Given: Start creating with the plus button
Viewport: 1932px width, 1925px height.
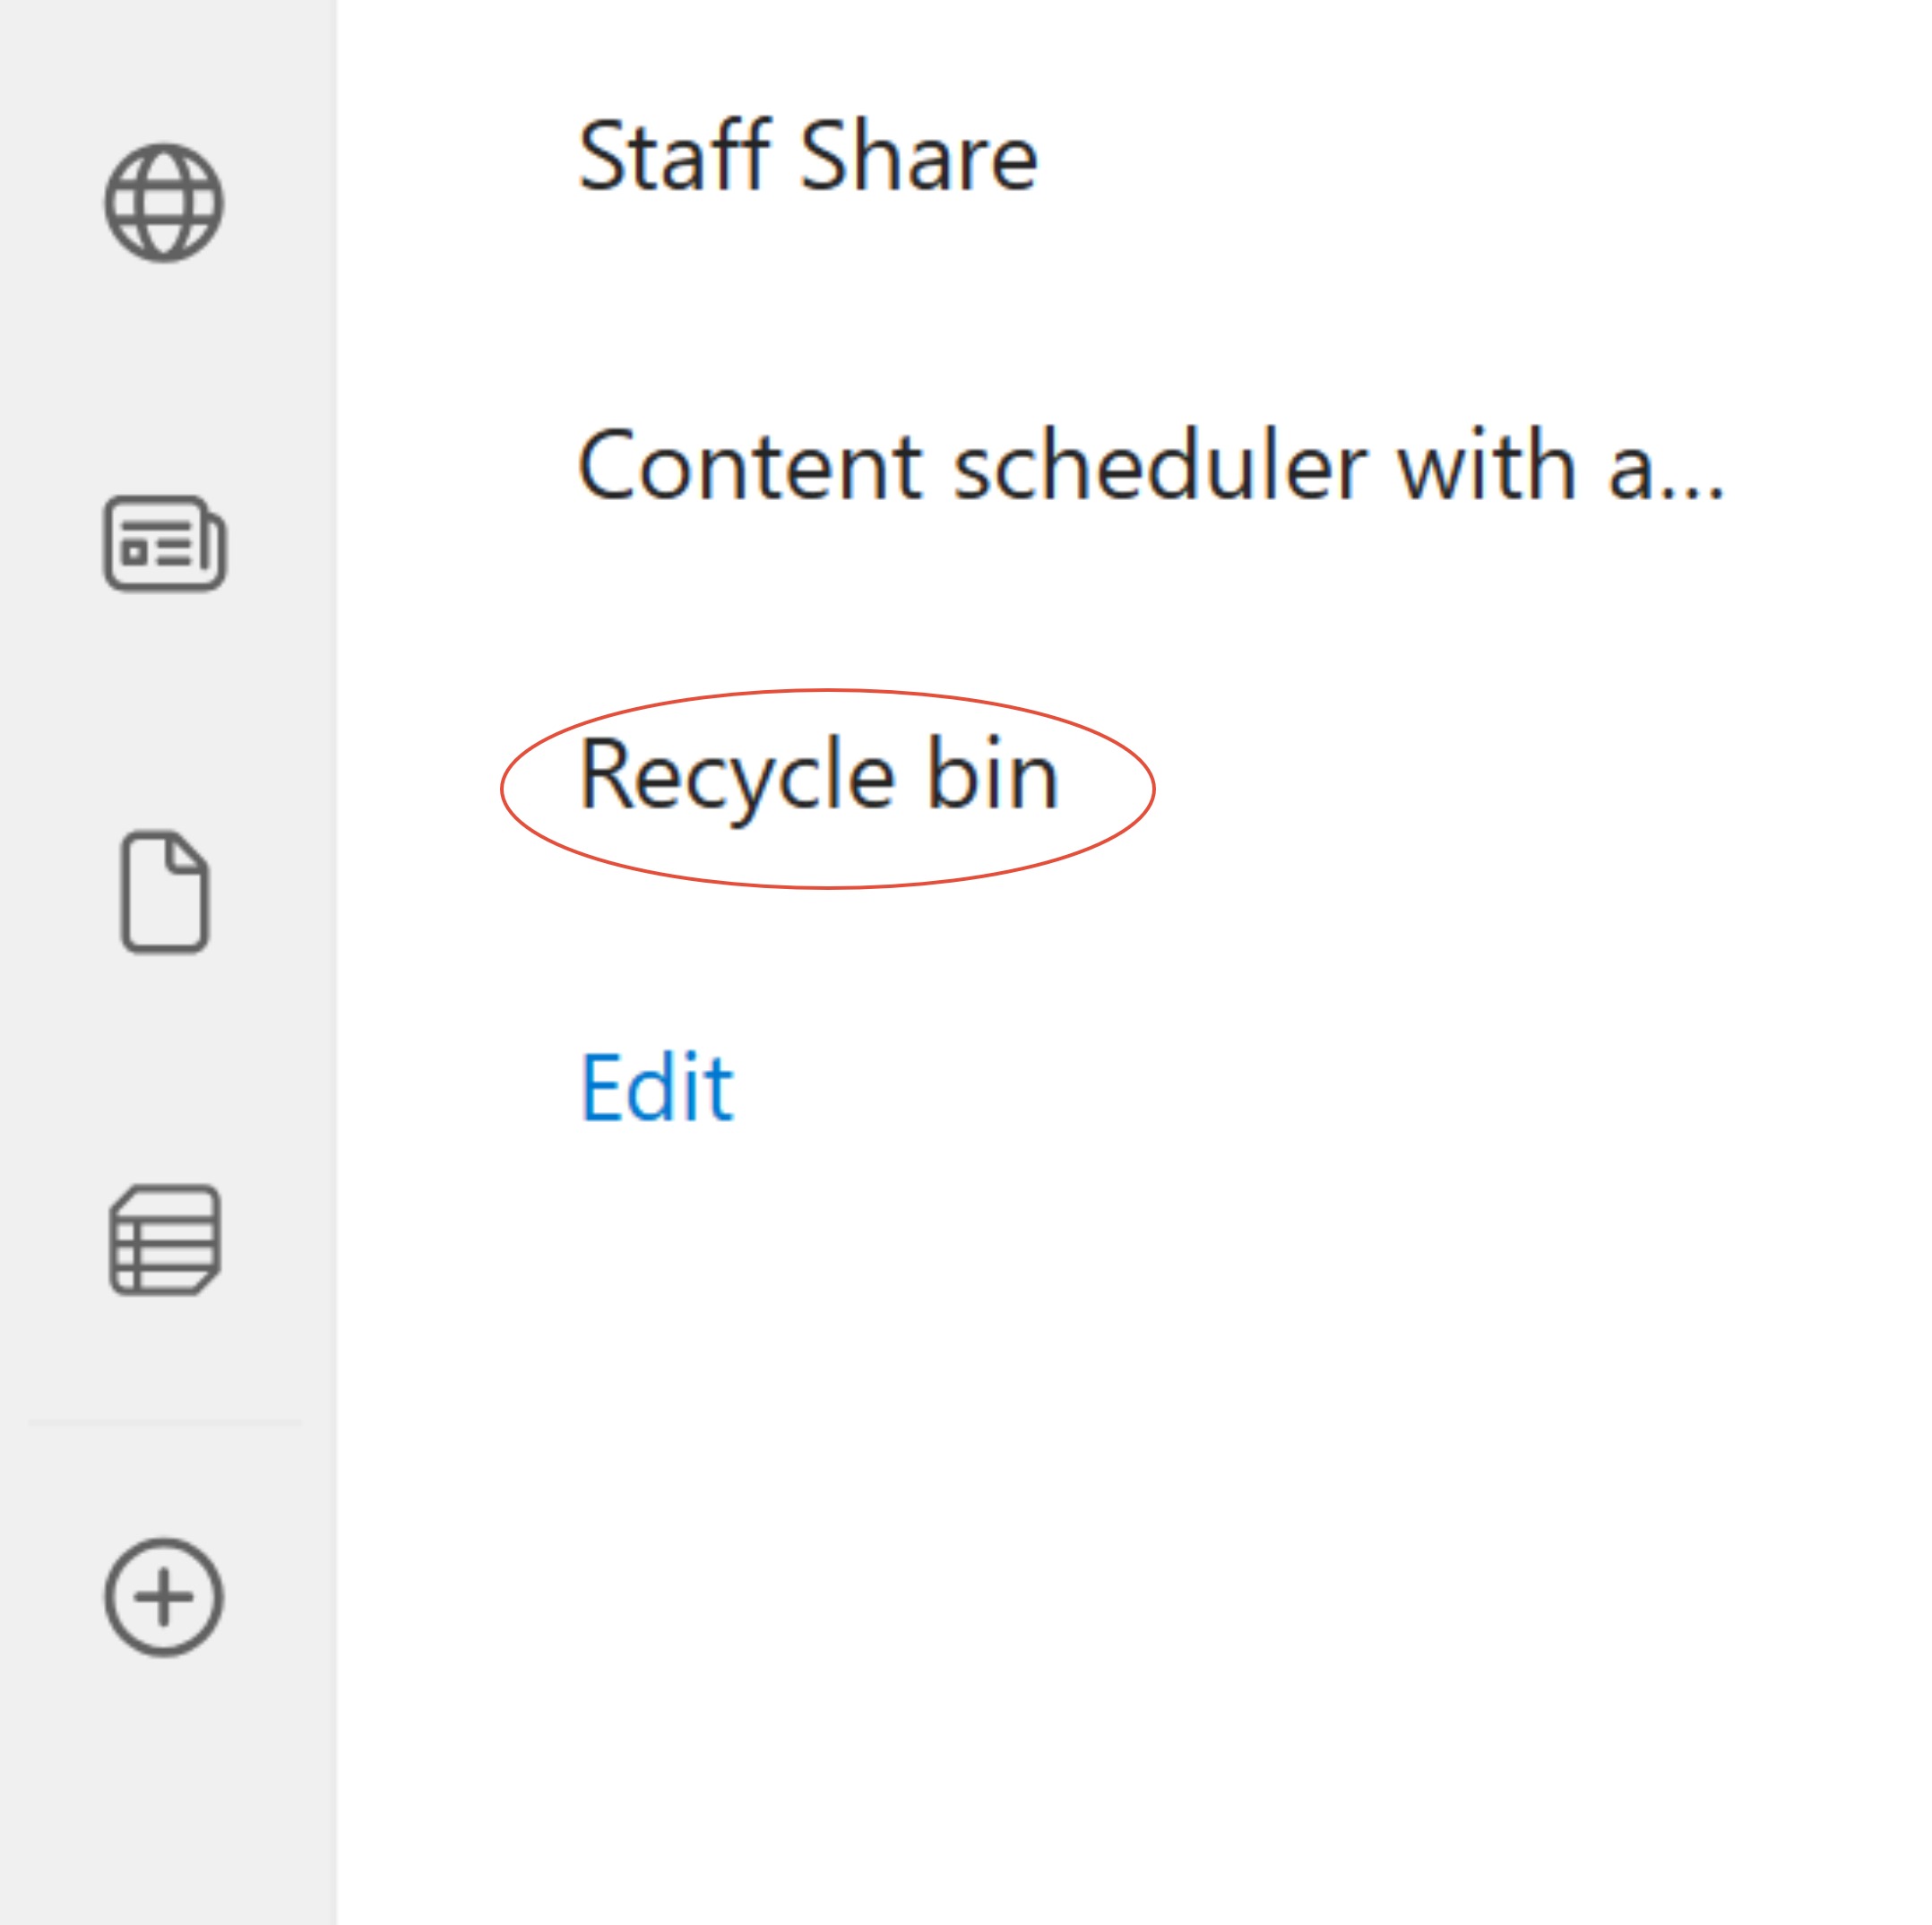Looking at the screenshot, I should 164,1597.
